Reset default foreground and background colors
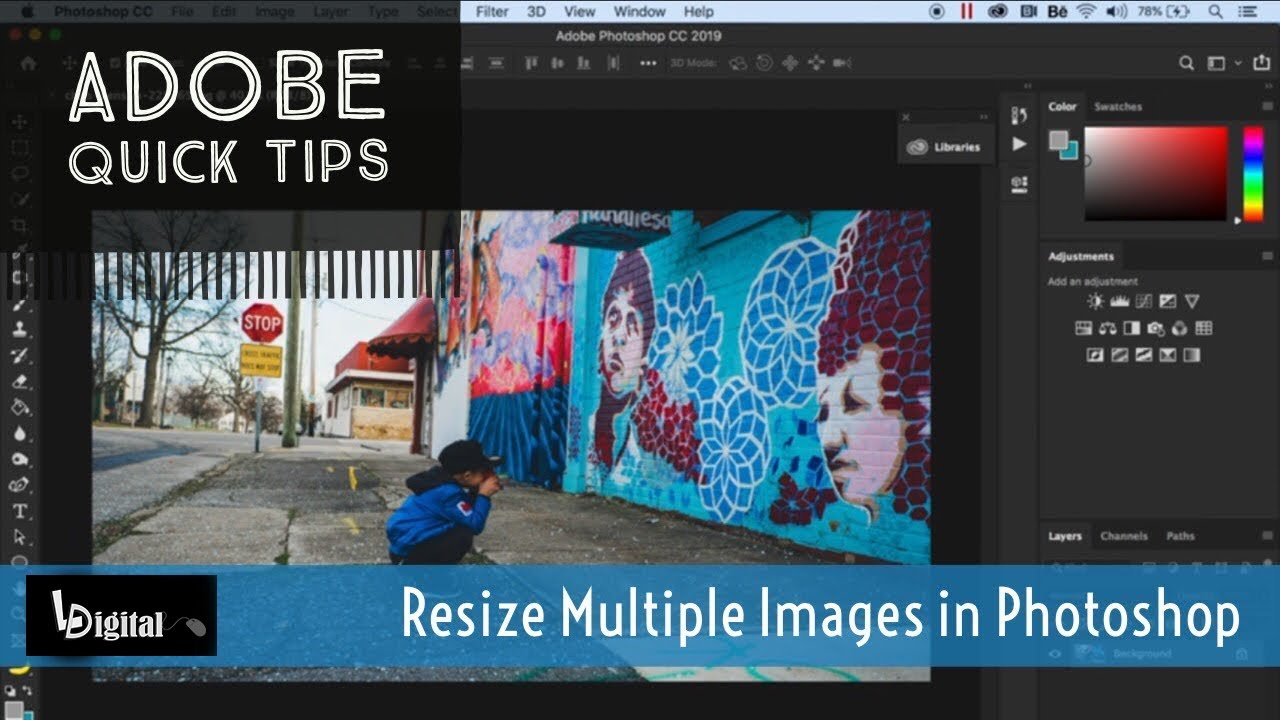 click(x=9, y=692)
